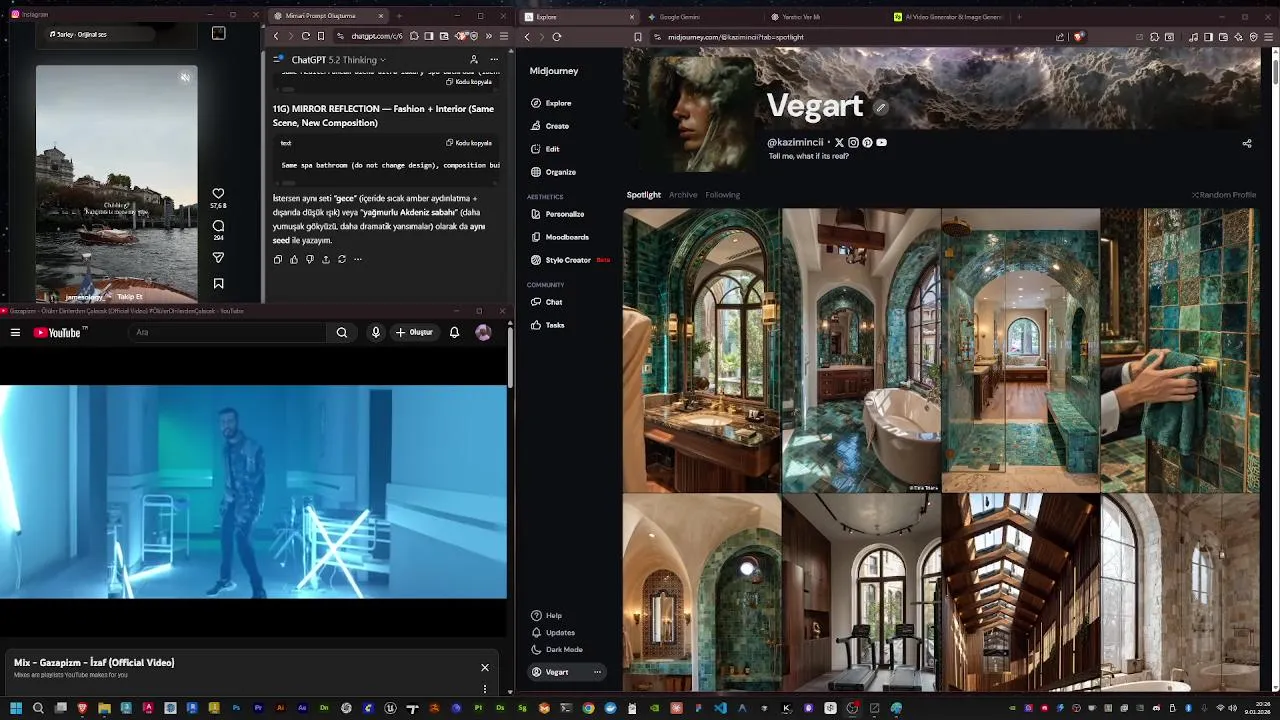Close the Mix Gazapizm playlist panel
Image resolution: width=1280 pixels, height=720 pixels.
[x=485, y=668]
